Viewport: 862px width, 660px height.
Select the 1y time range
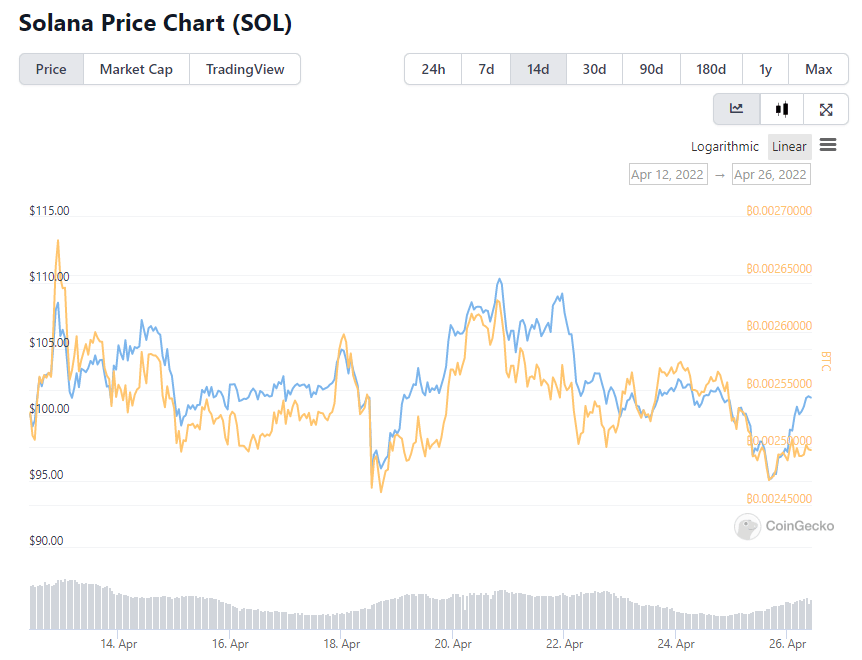tap(765, 69)
